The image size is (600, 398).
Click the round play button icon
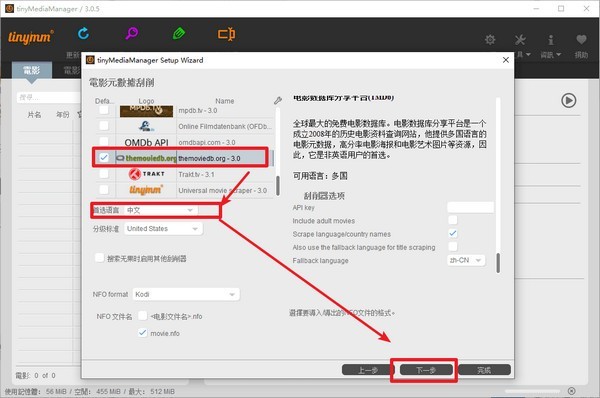[x=569, y=100]
